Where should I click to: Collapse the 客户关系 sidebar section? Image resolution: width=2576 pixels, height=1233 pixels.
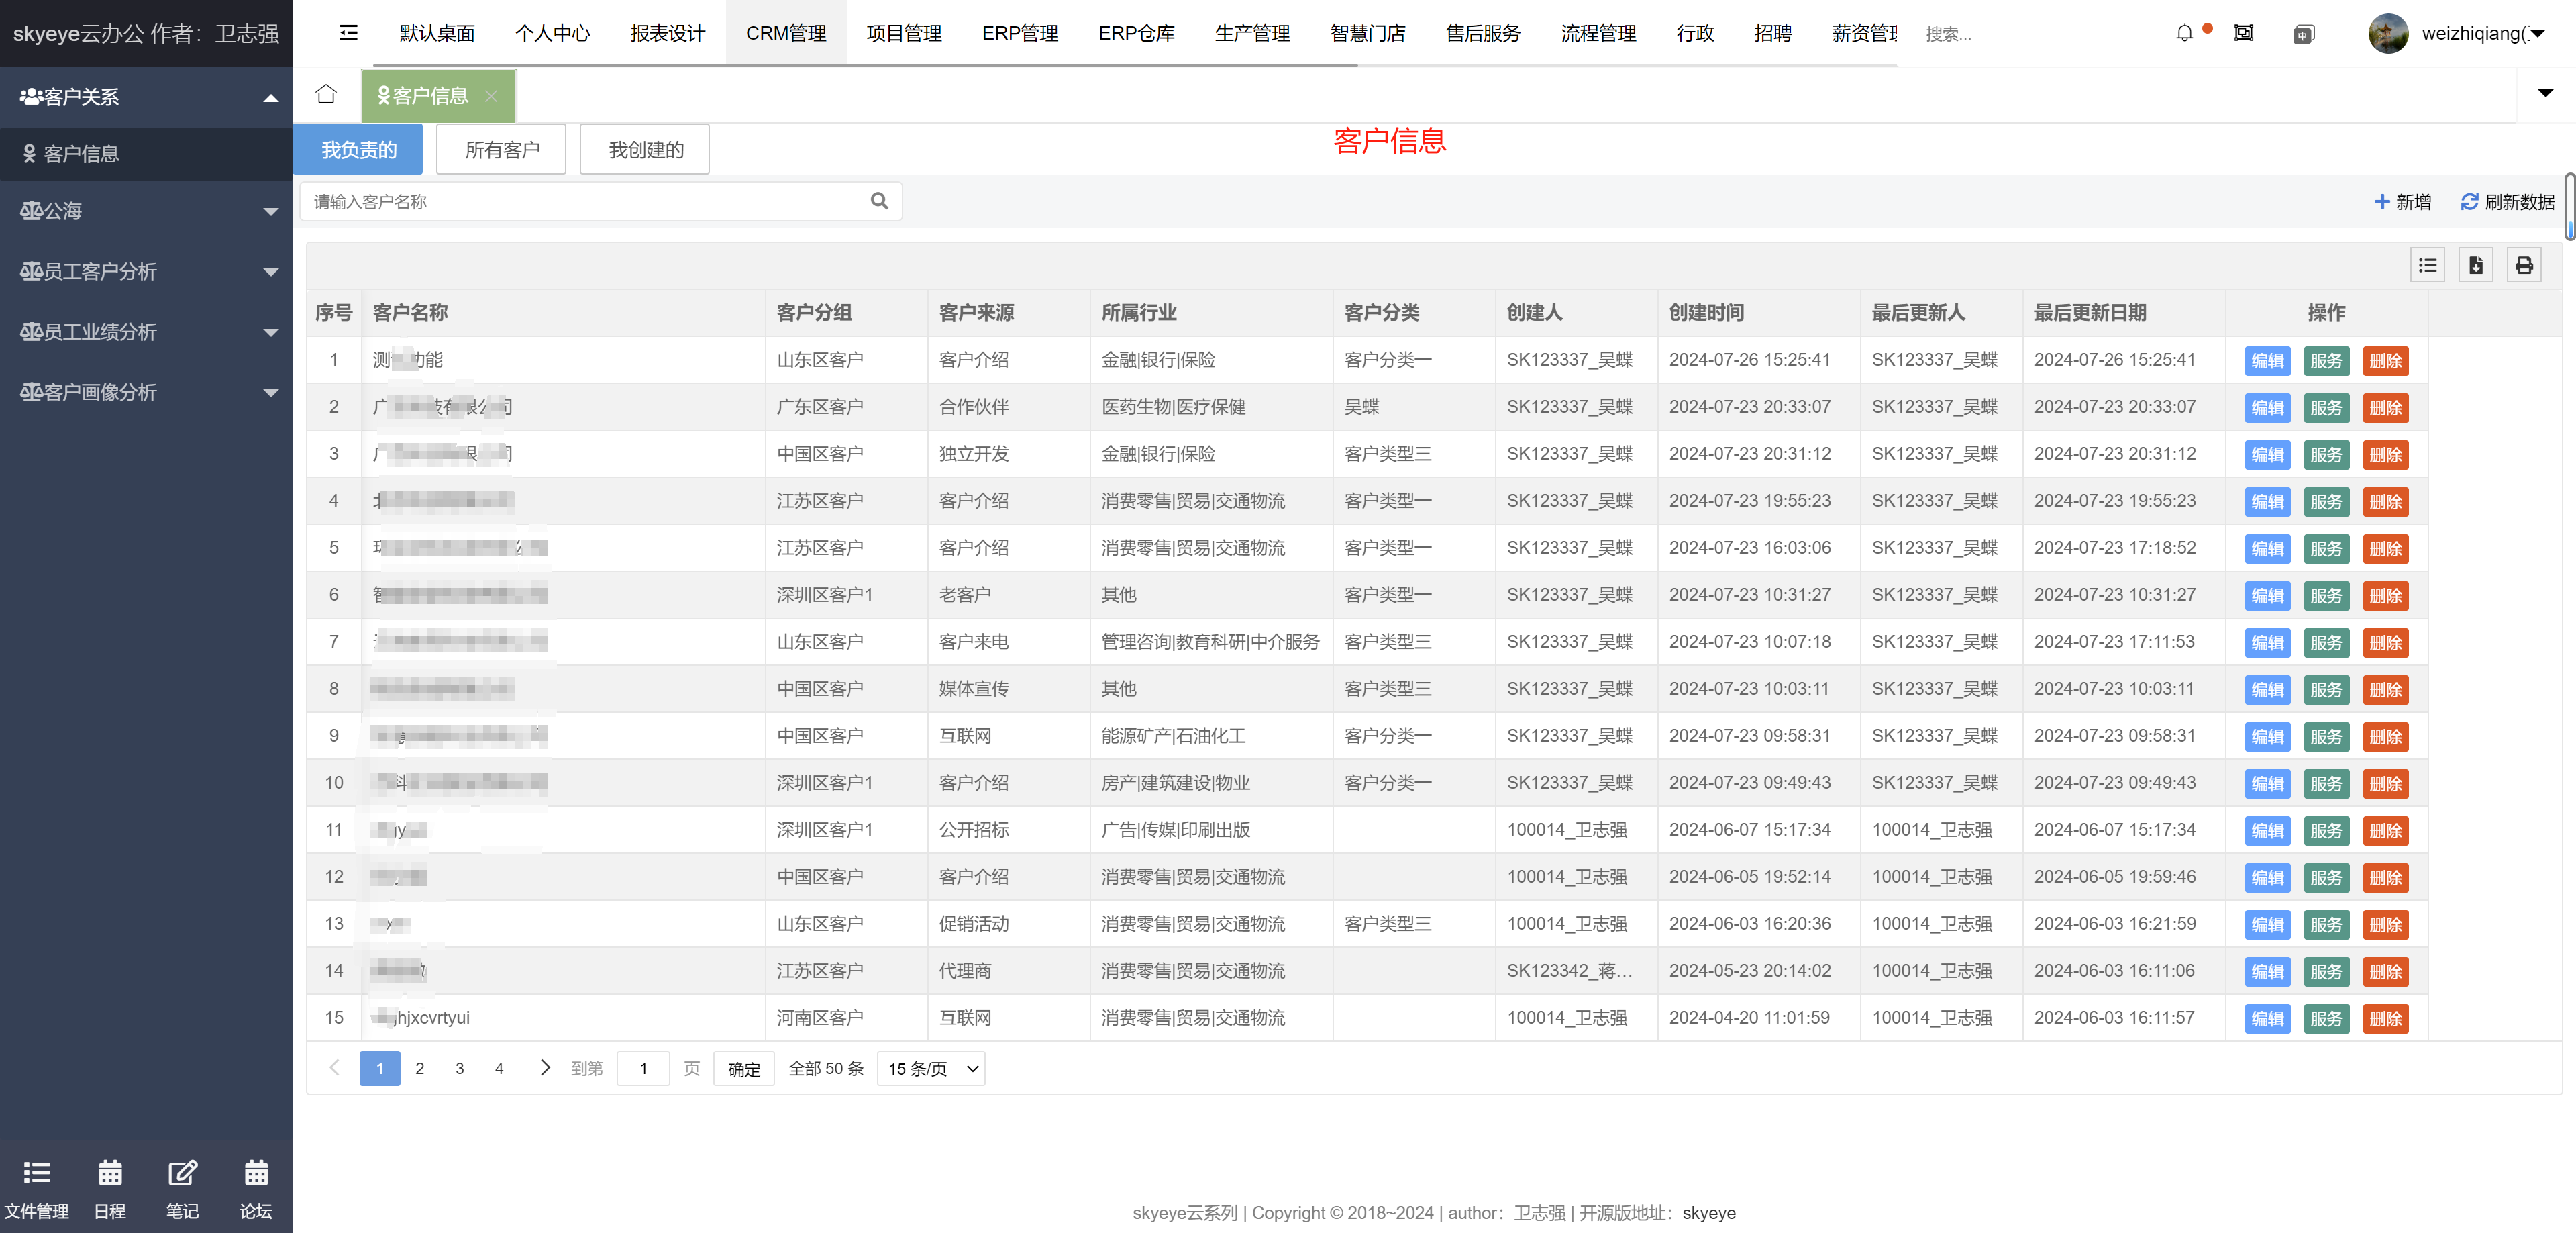click(x=146, y=97)
